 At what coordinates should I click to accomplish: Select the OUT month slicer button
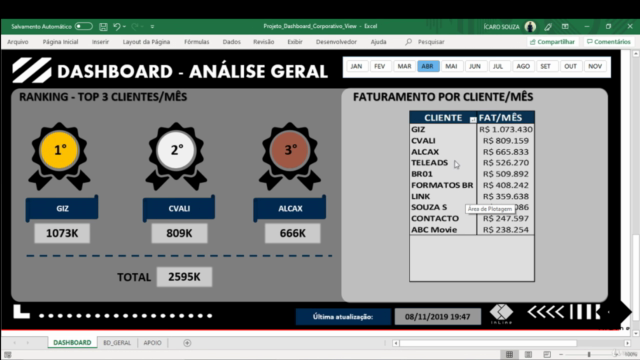pos(570,66)
